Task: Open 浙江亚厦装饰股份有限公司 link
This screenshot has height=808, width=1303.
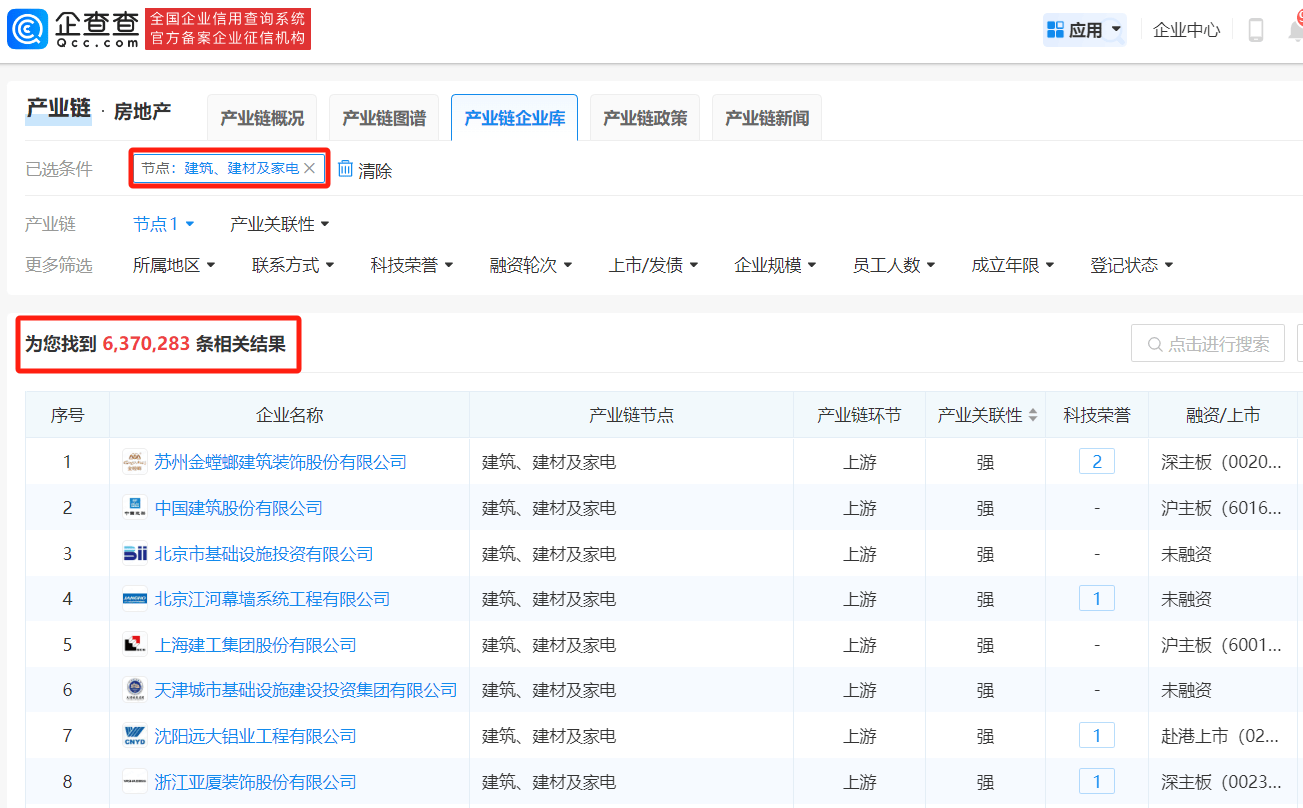Action: (256, 782)
